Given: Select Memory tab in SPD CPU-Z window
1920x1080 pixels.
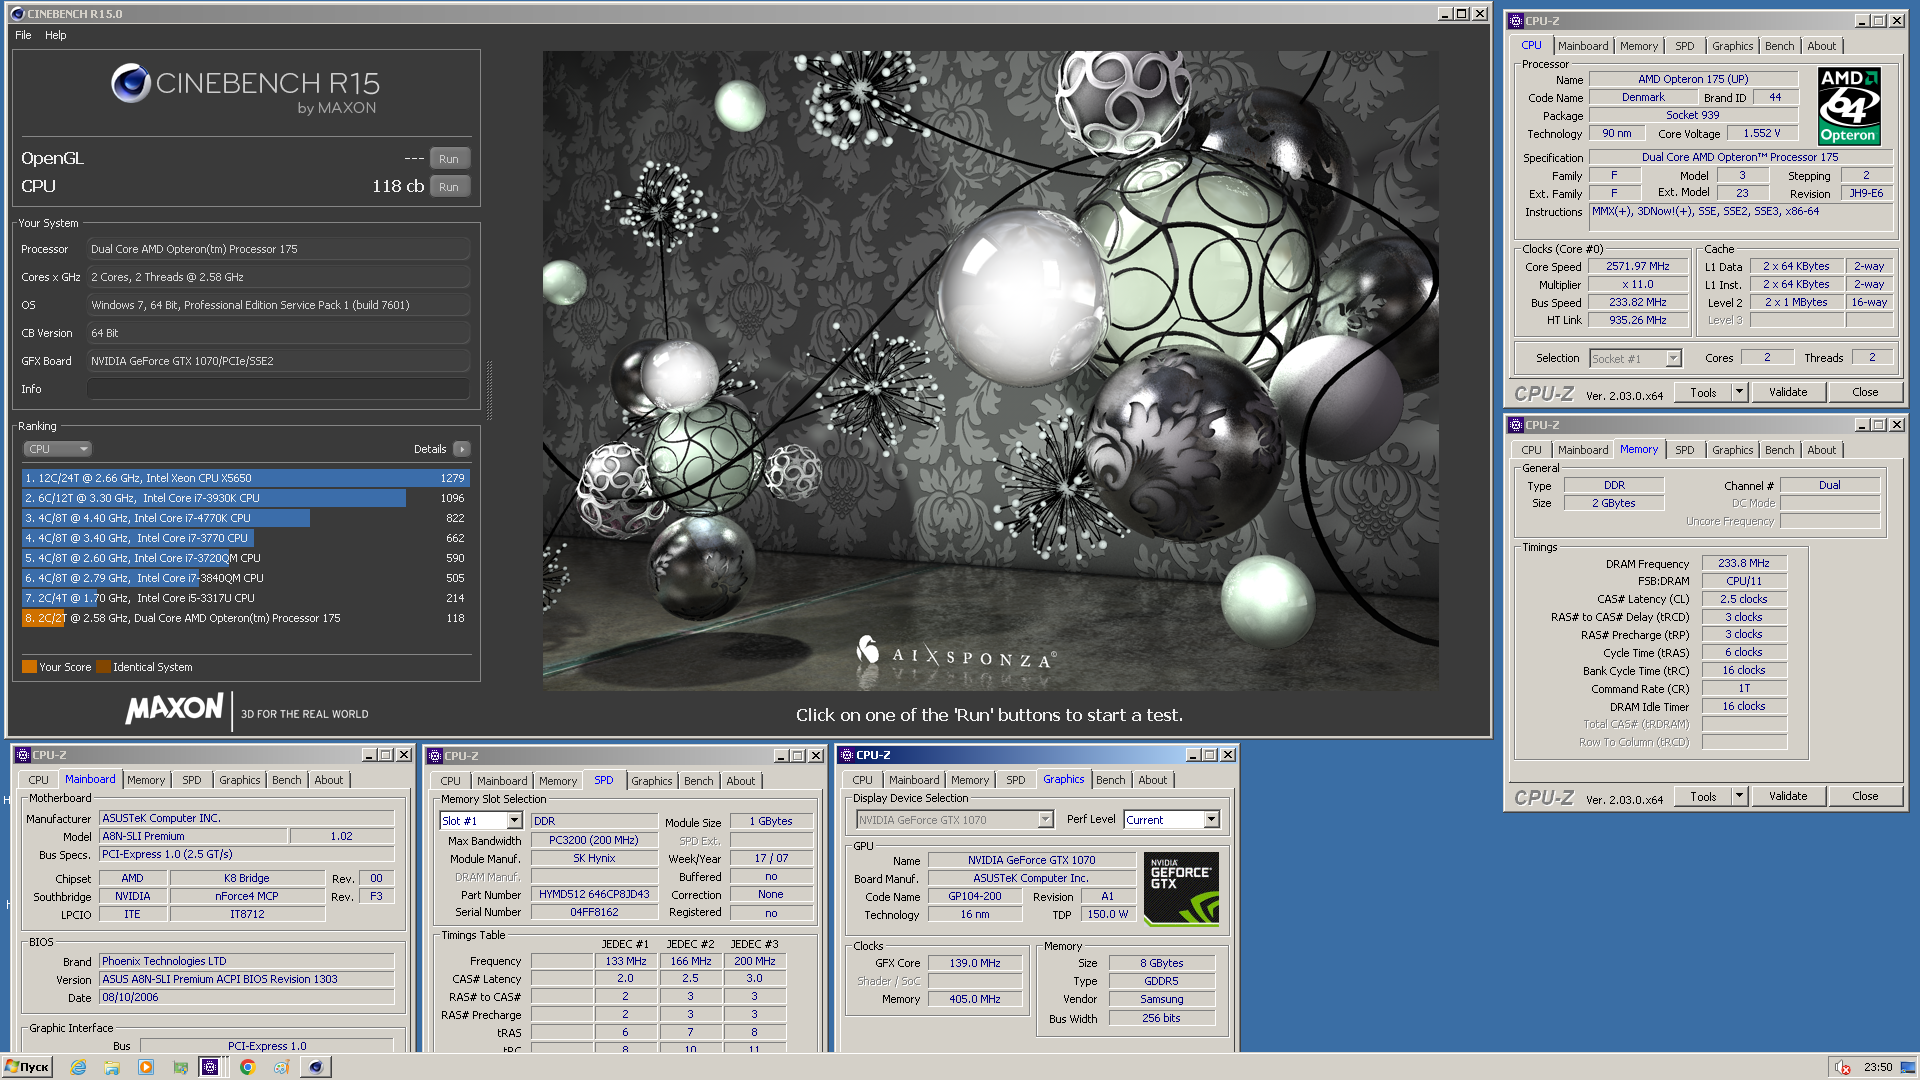Looking at the screenshot, I should coord(558,781).
